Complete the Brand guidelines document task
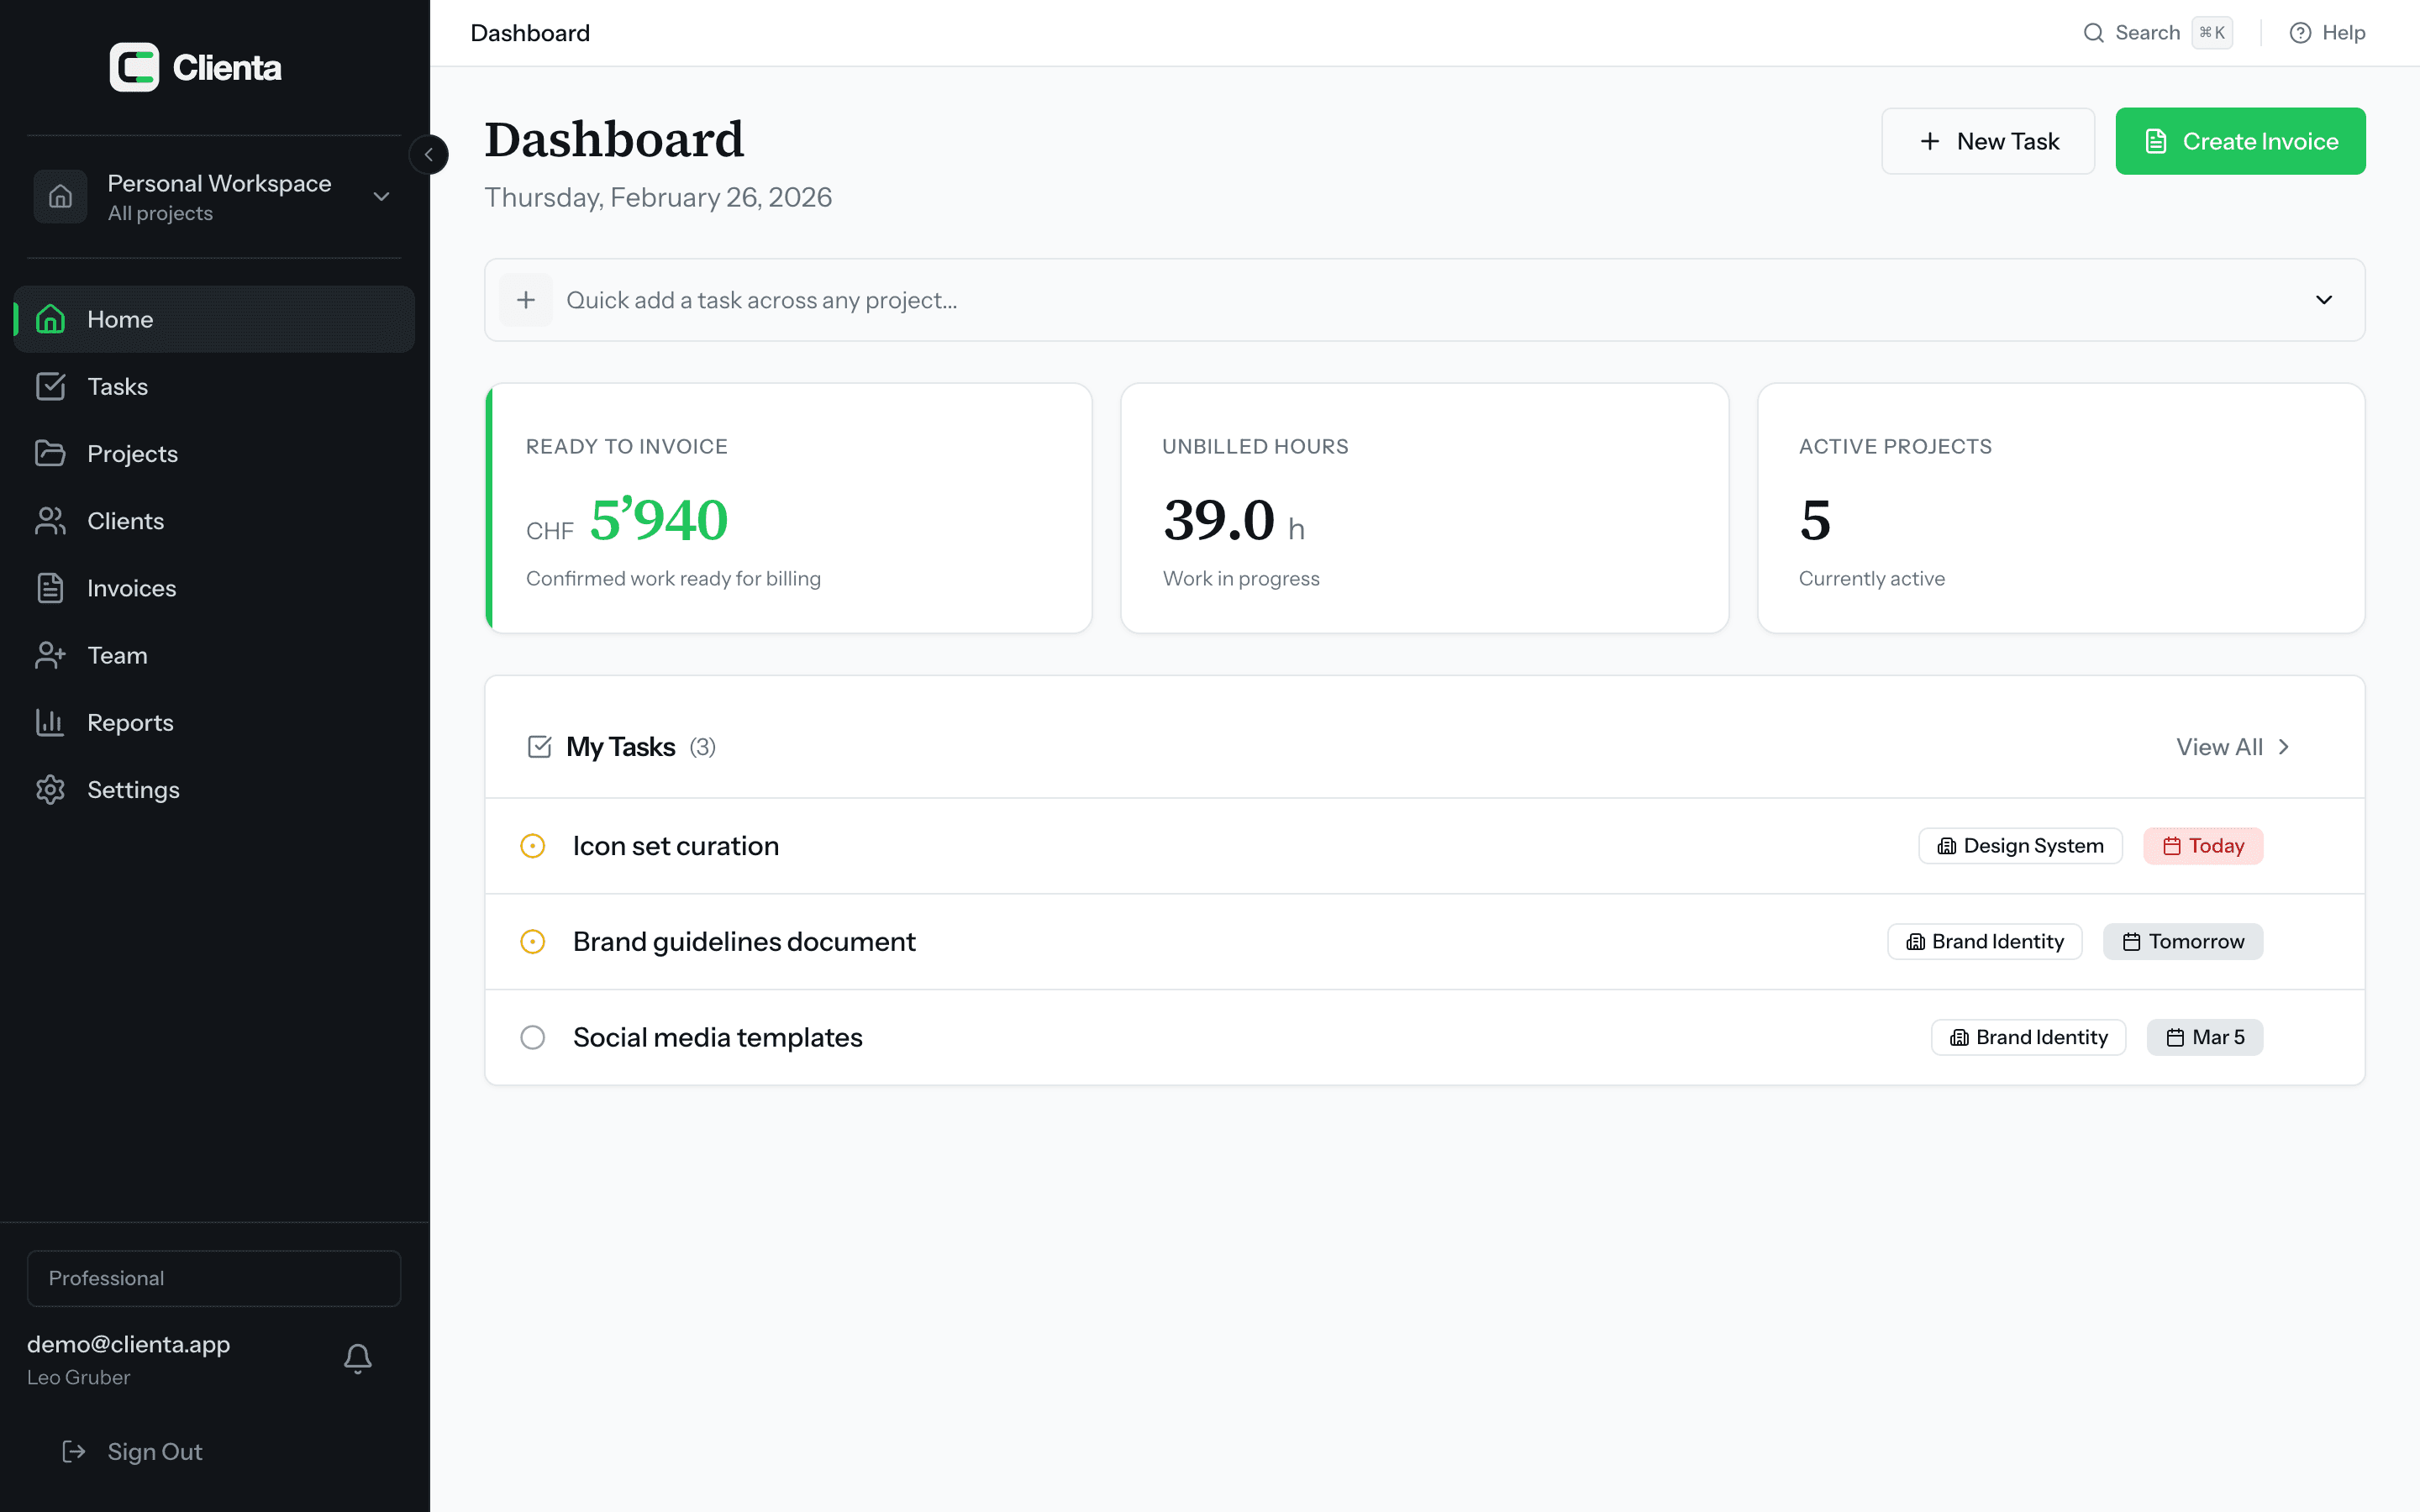Screen dimensions: 2420x1512 [x=533, y=941]
